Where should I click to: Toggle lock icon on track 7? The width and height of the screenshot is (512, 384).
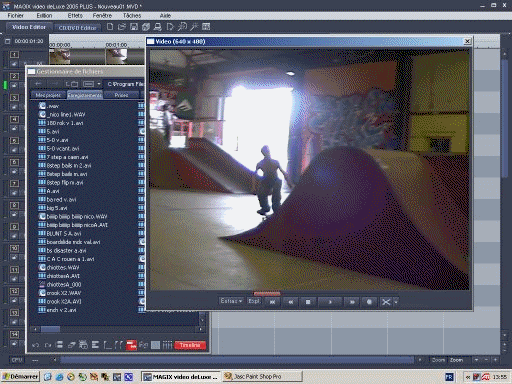pos(14,193)
